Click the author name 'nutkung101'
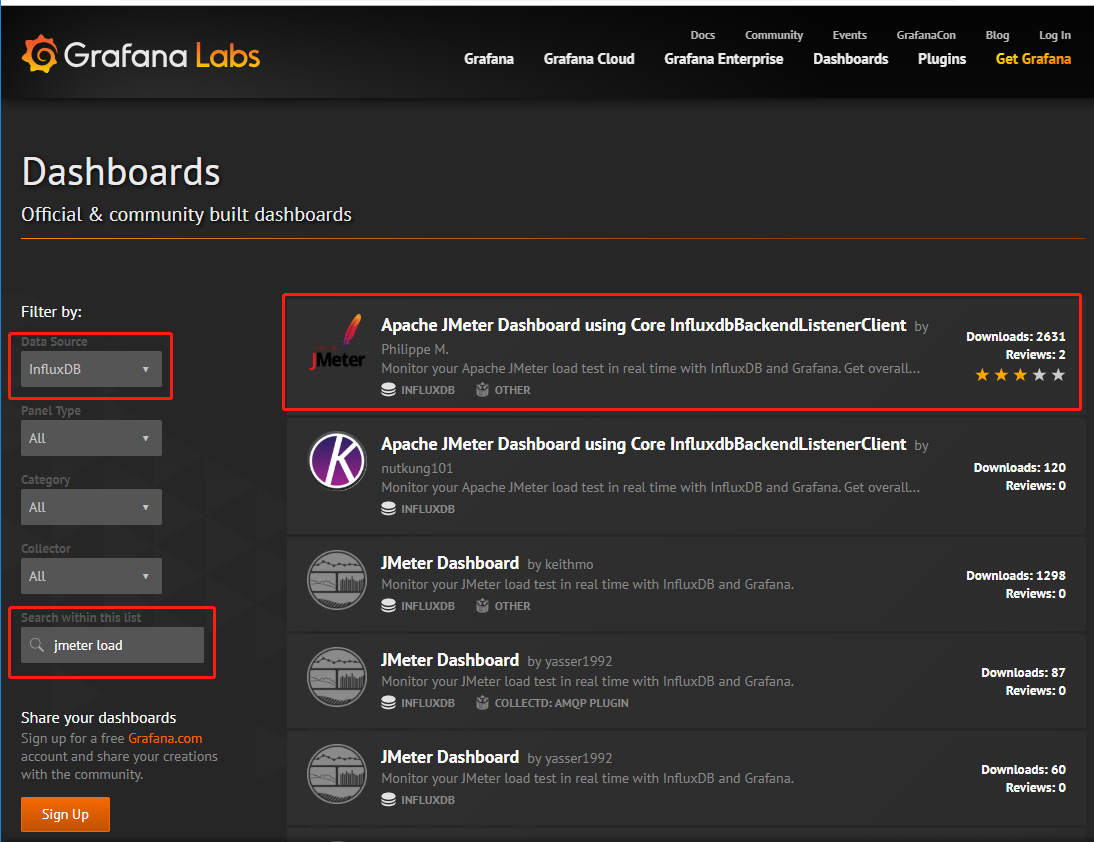 tap(417, 468)
